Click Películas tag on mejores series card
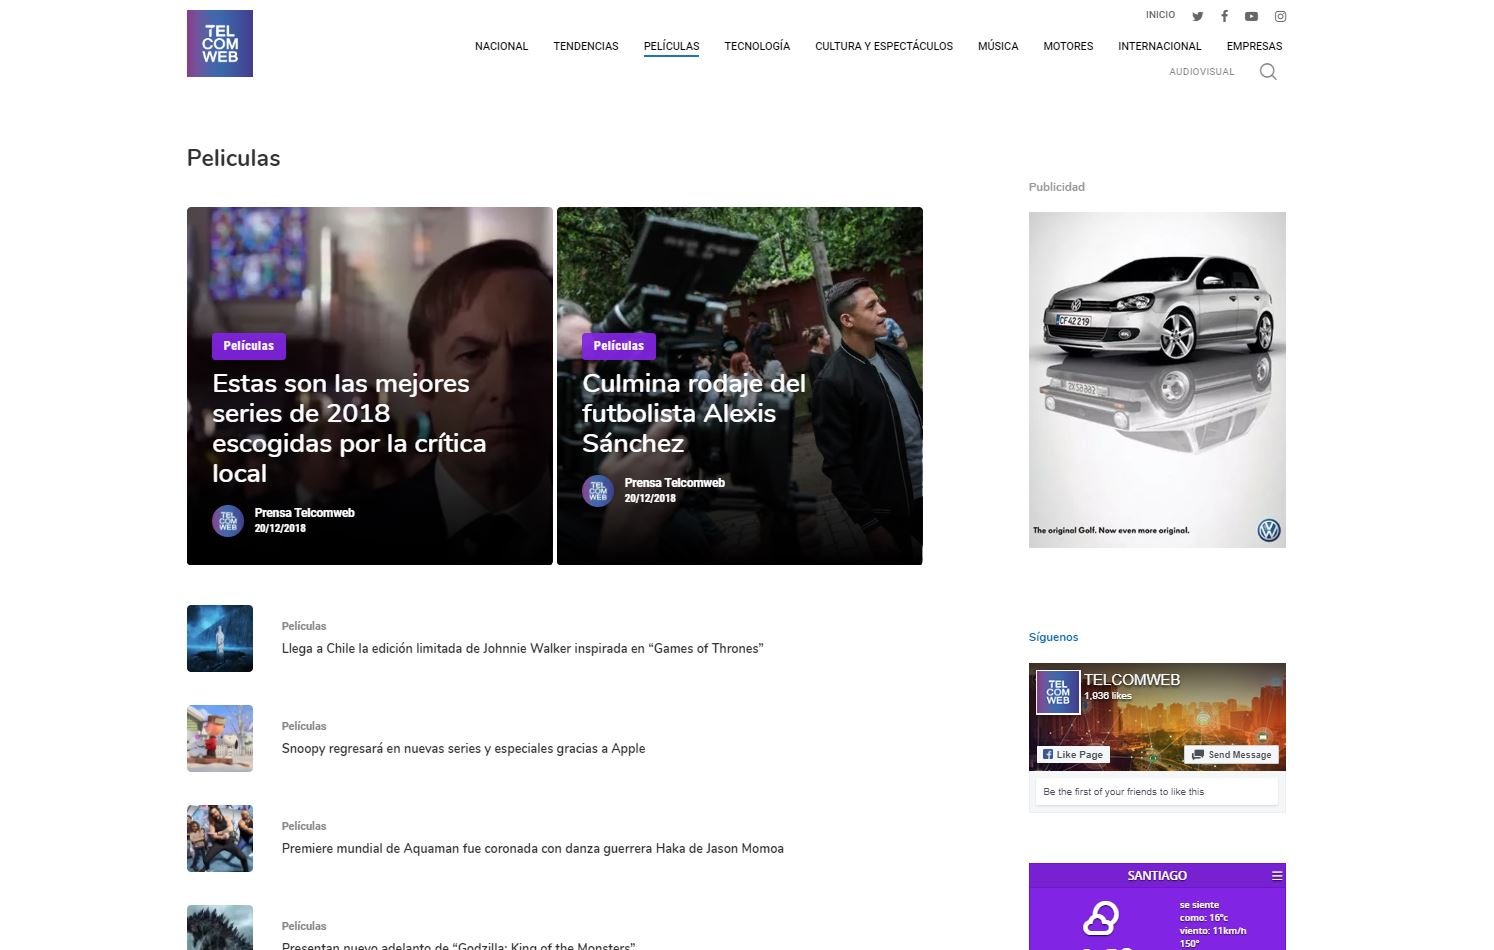This screenshot has height=950, width=1494. 249,346
